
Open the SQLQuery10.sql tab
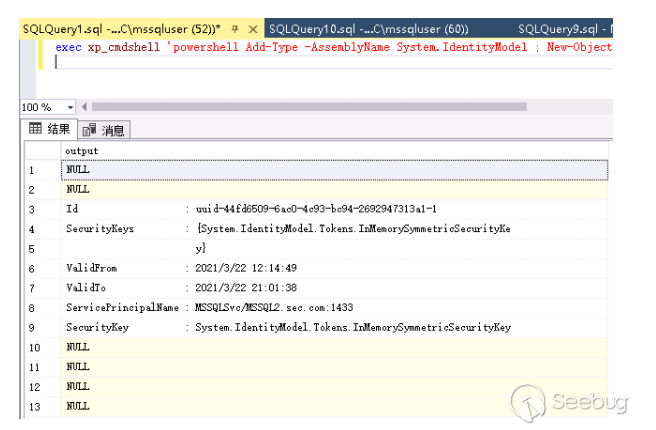coord(368,29)
